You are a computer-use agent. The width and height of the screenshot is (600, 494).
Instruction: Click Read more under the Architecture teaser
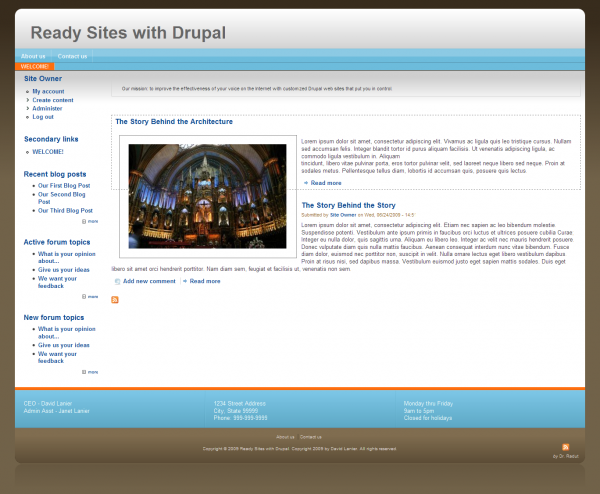[x=325, y=183]
